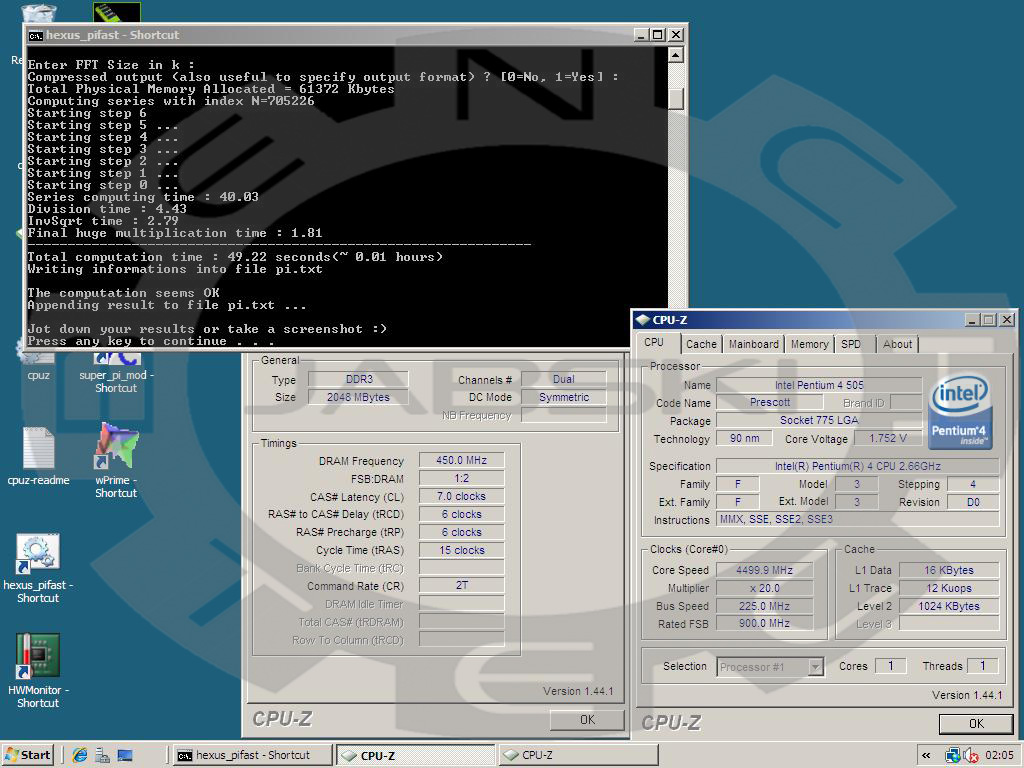
Task: Click the memory Type value DDR3
Action: pos(359,379)
